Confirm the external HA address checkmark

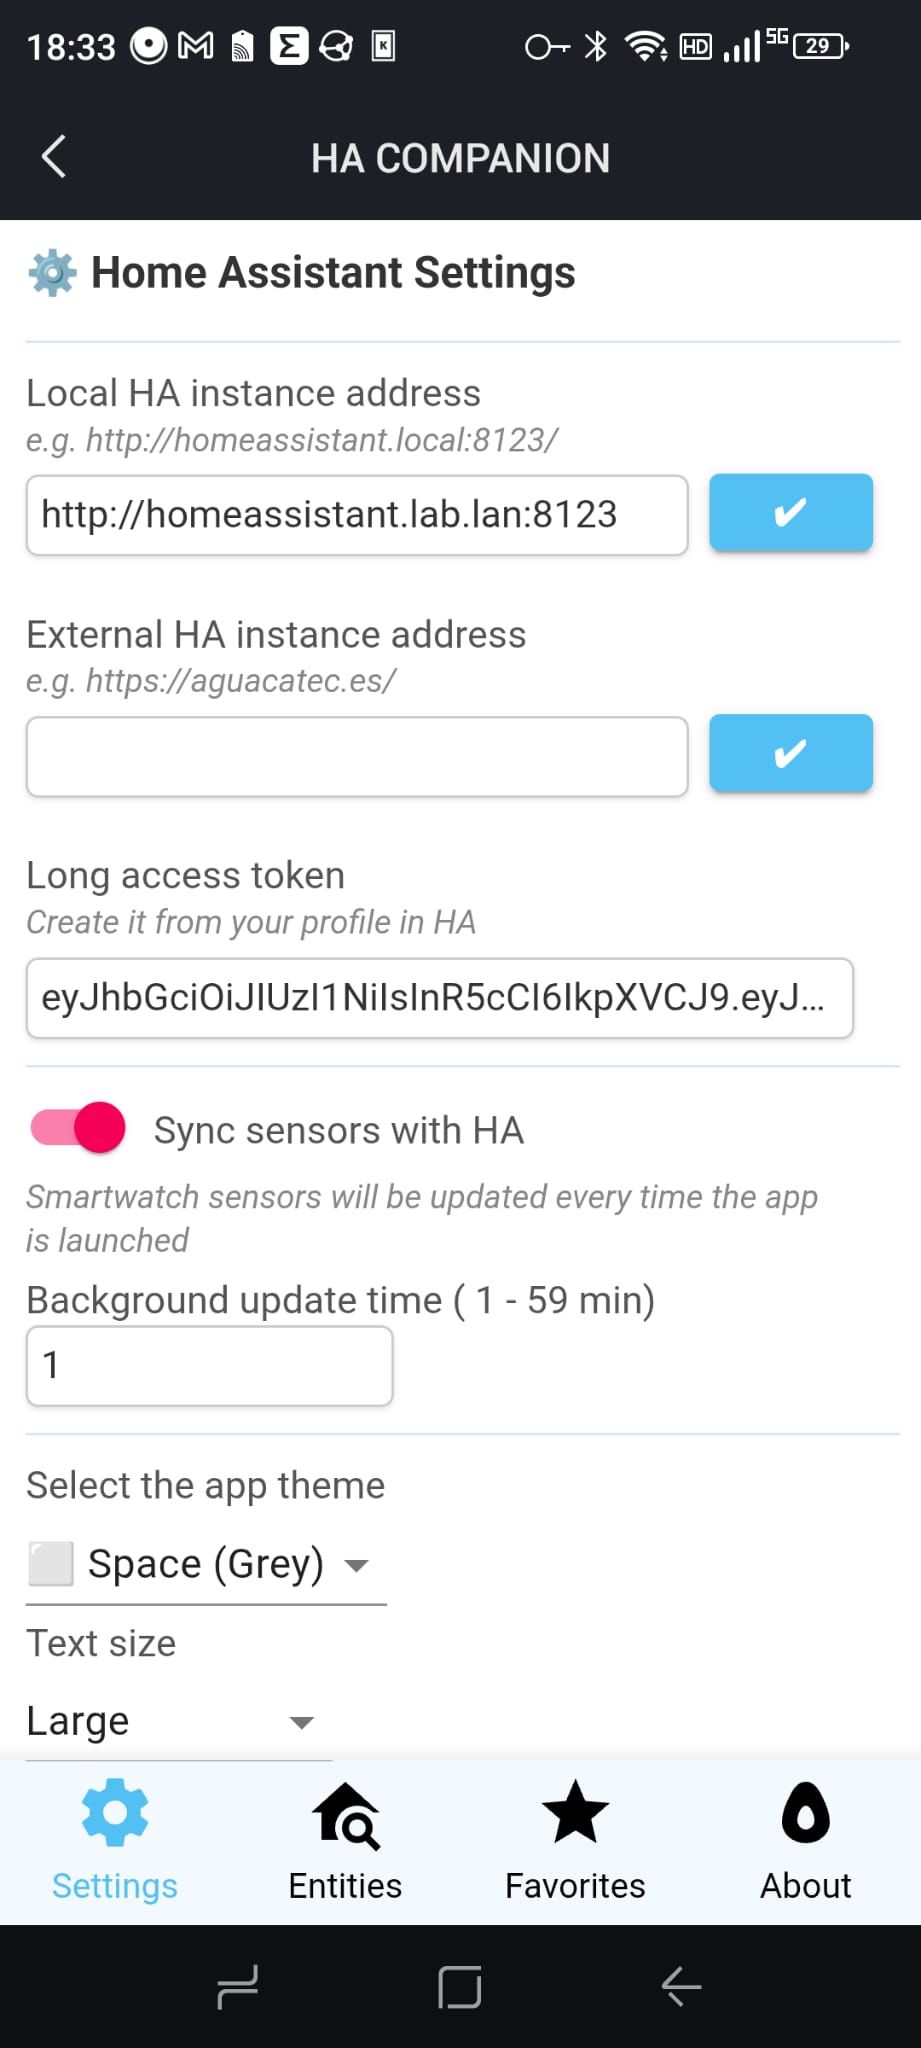click(x=790, y=754)
